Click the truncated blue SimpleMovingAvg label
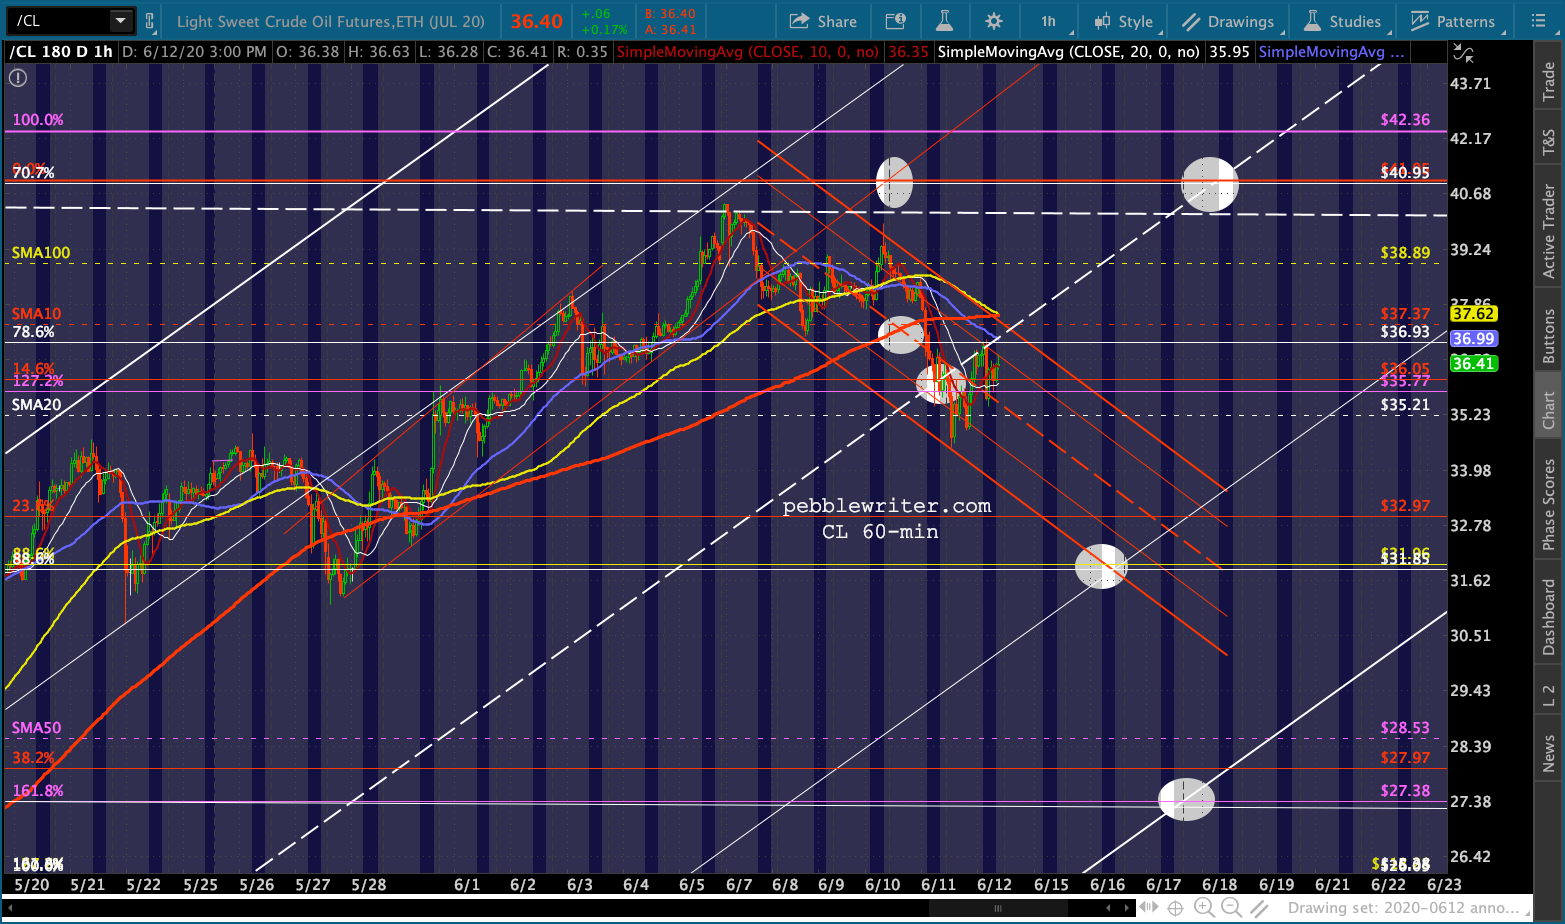The height and width of the screenshot is (924, 1565). pyautogui.click(x=1331, y=52)
